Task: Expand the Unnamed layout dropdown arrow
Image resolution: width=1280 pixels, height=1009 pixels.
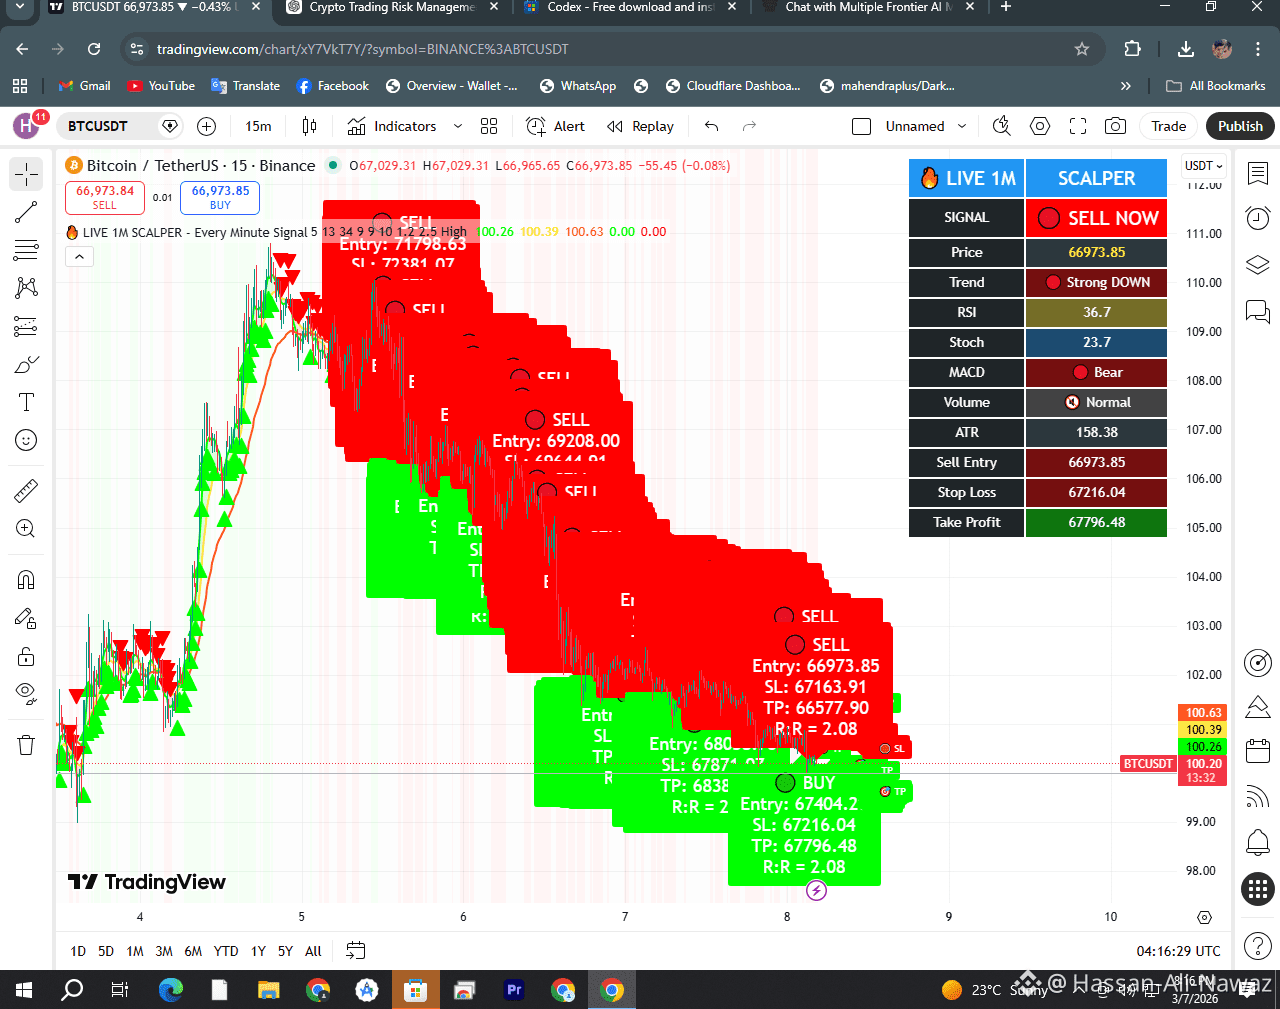Action: 962,126
